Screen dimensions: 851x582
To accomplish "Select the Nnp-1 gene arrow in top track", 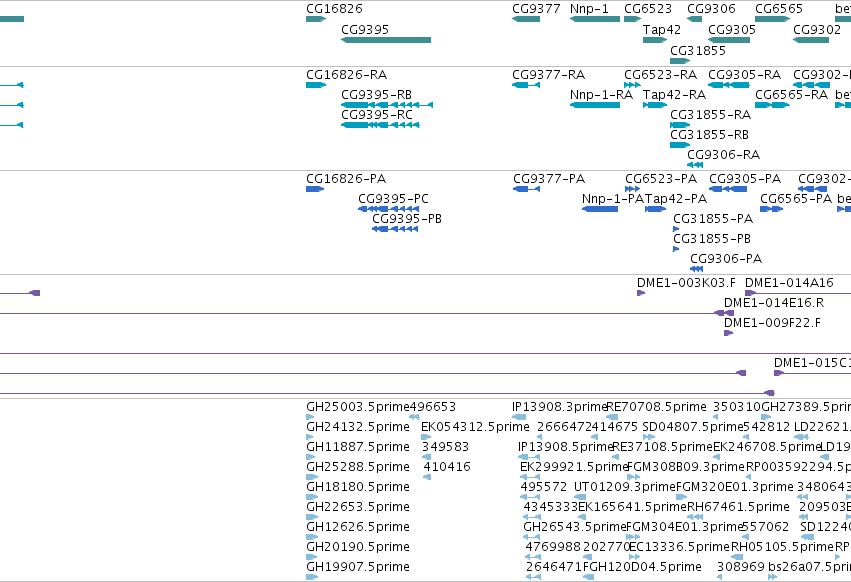I will pyautogui.click(x=595, y=19).
